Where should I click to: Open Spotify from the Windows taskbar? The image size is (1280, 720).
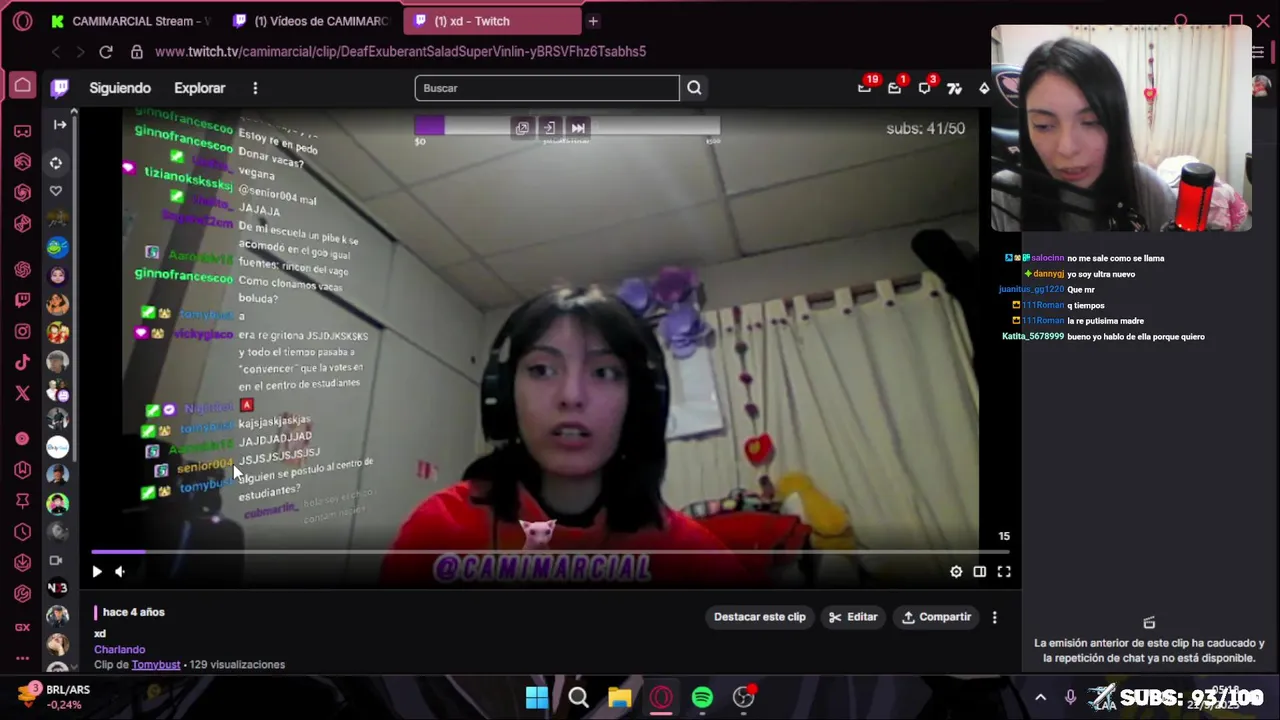click(702, 697)
